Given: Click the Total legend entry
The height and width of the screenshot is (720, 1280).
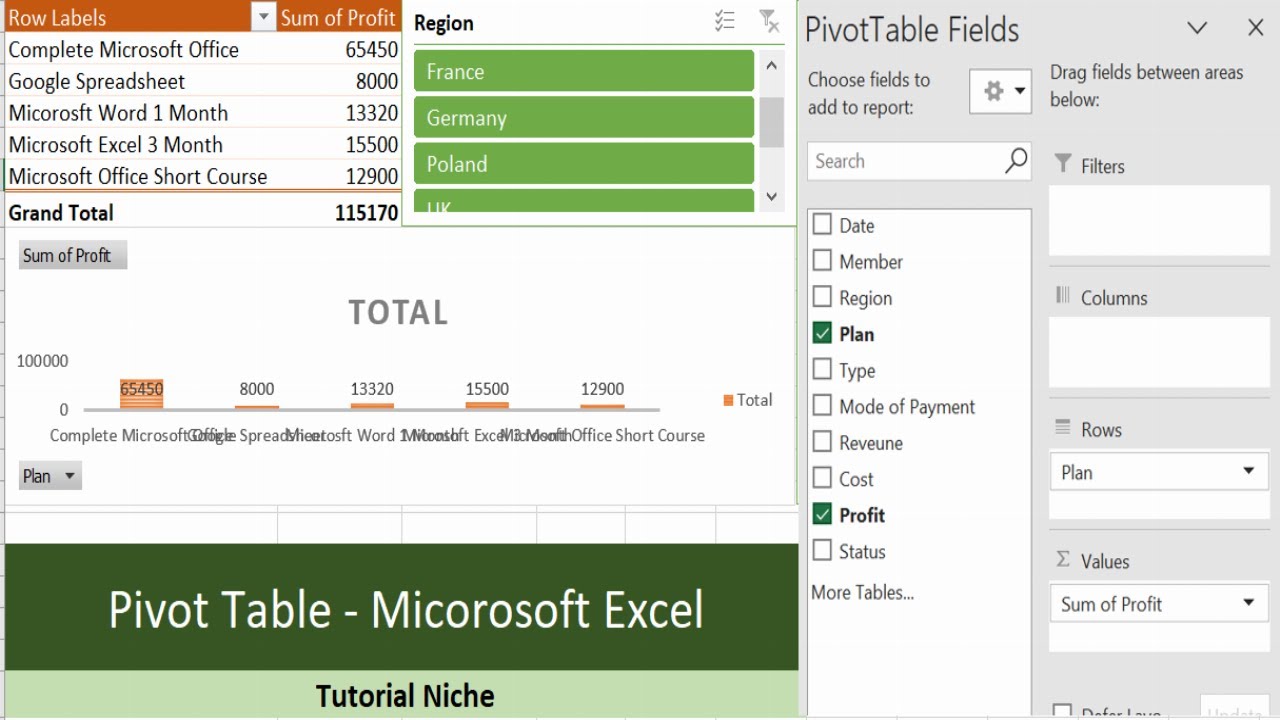Looking at the screenshot, I should point(748,400).
